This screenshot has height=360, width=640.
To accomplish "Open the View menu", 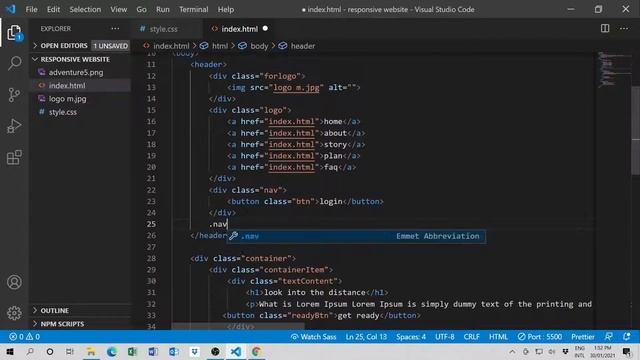I will click(118, 9).
